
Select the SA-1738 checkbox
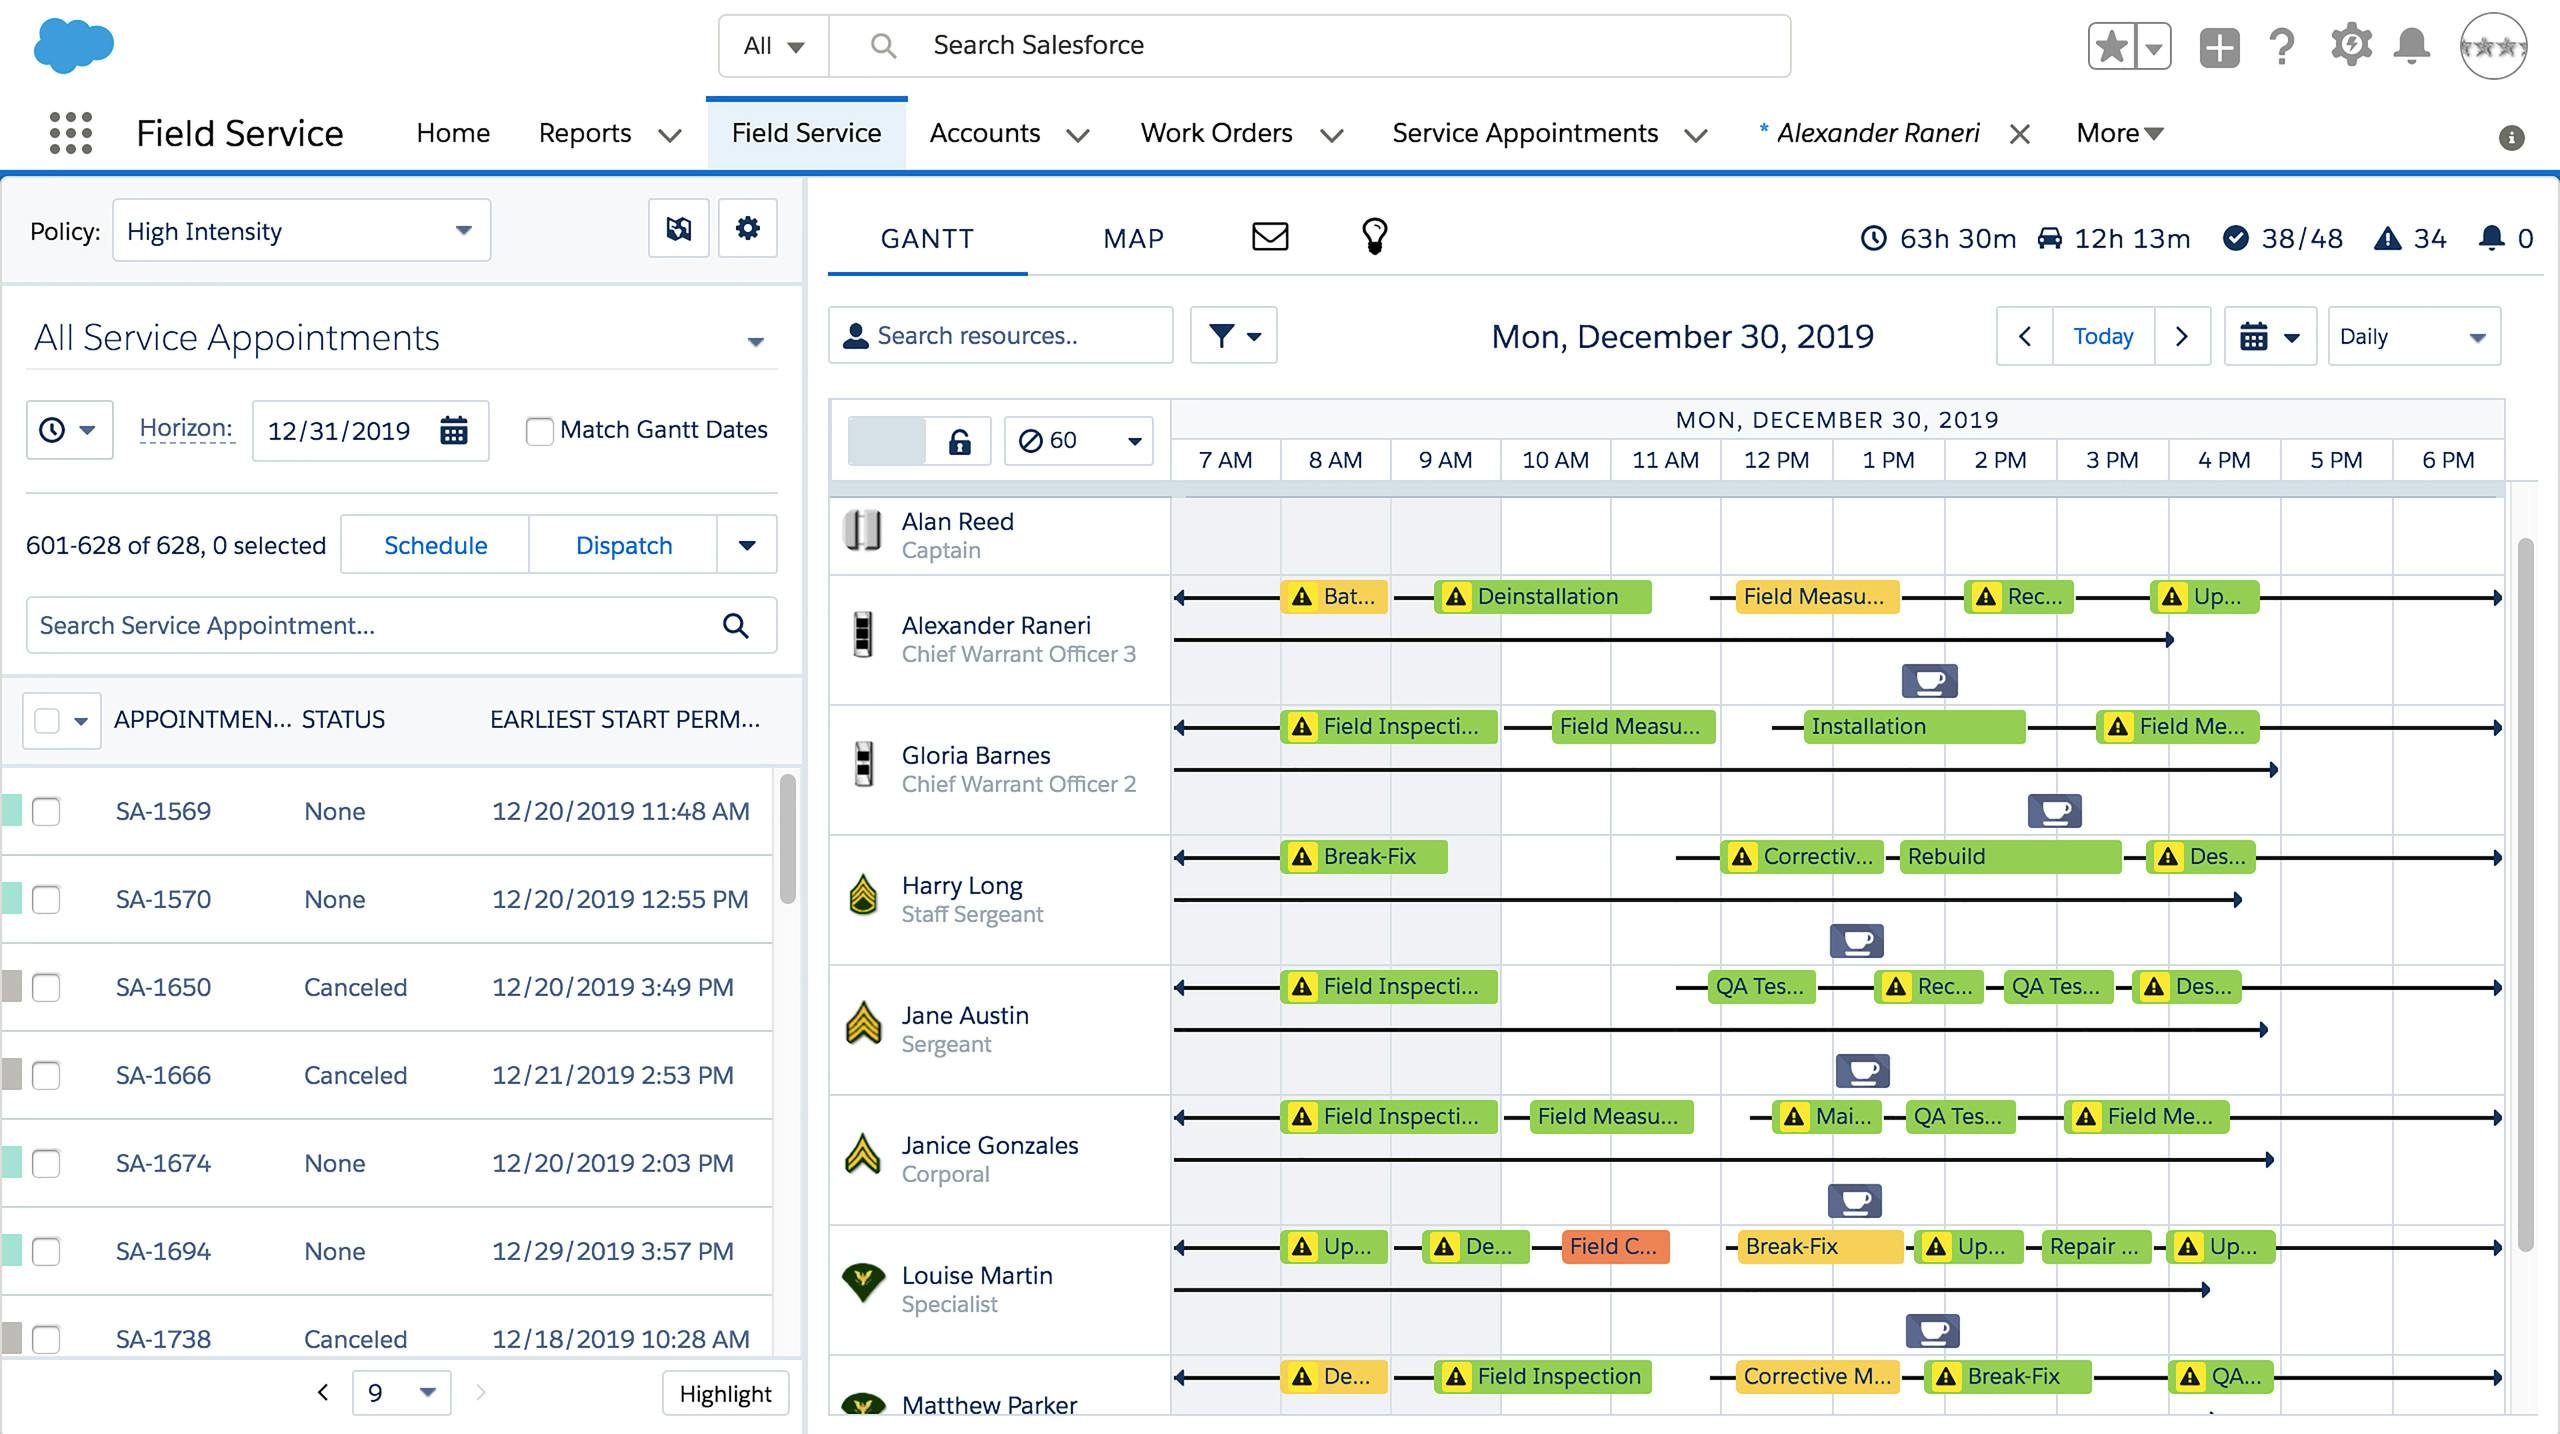point(46,1339)
